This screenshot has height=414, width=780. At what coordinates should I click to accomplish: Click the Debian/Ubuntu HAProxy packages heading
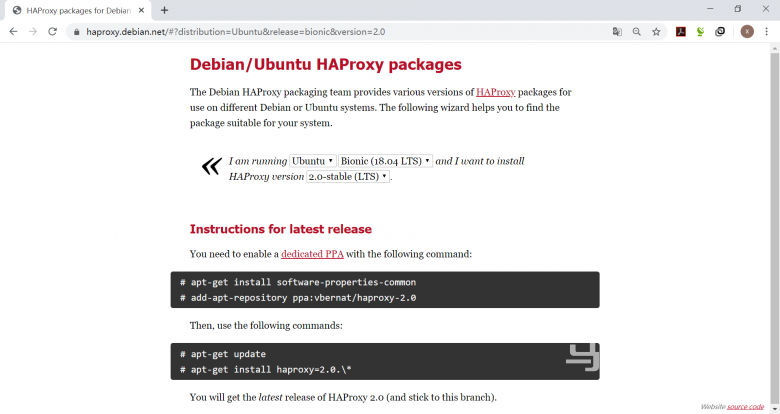(x=325, y=64)
